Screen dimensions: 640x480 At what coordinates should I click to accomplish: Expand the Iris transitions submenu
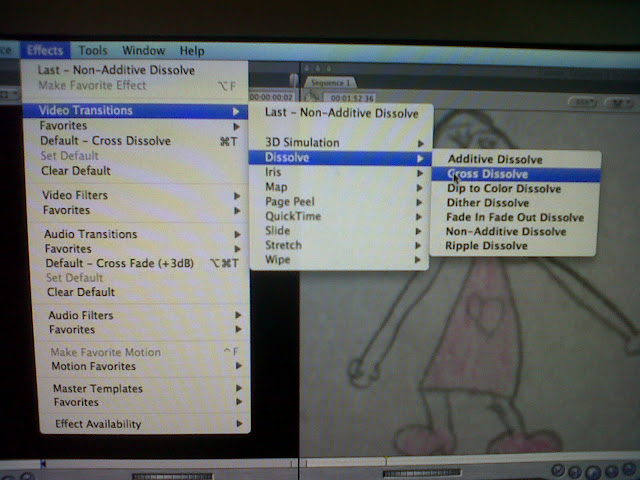(x=339, y=173)
